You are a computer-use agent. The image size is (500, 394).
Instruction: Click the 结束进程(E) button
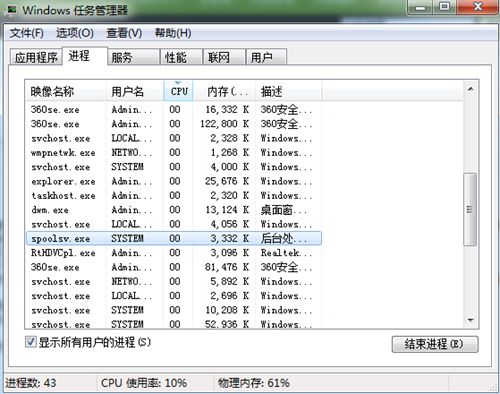tap(435, 344)
